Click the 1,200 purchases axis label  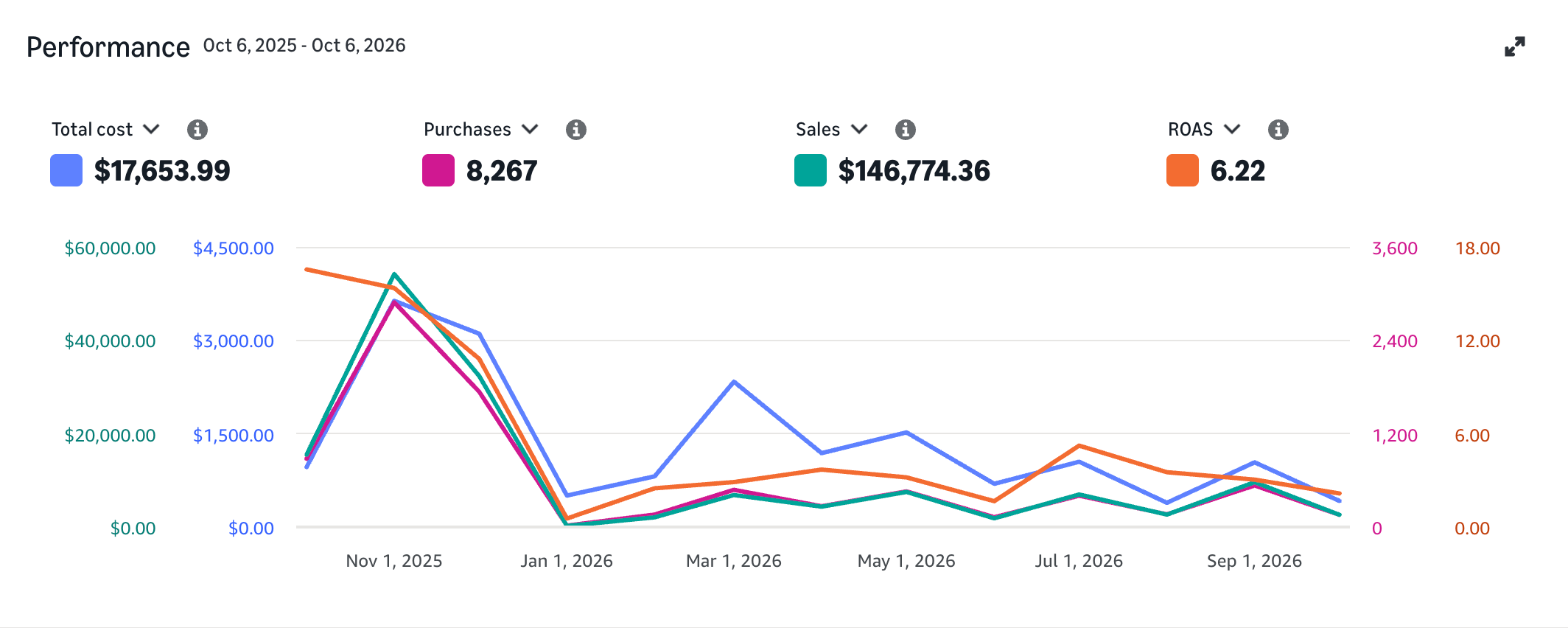(1396, 435)
